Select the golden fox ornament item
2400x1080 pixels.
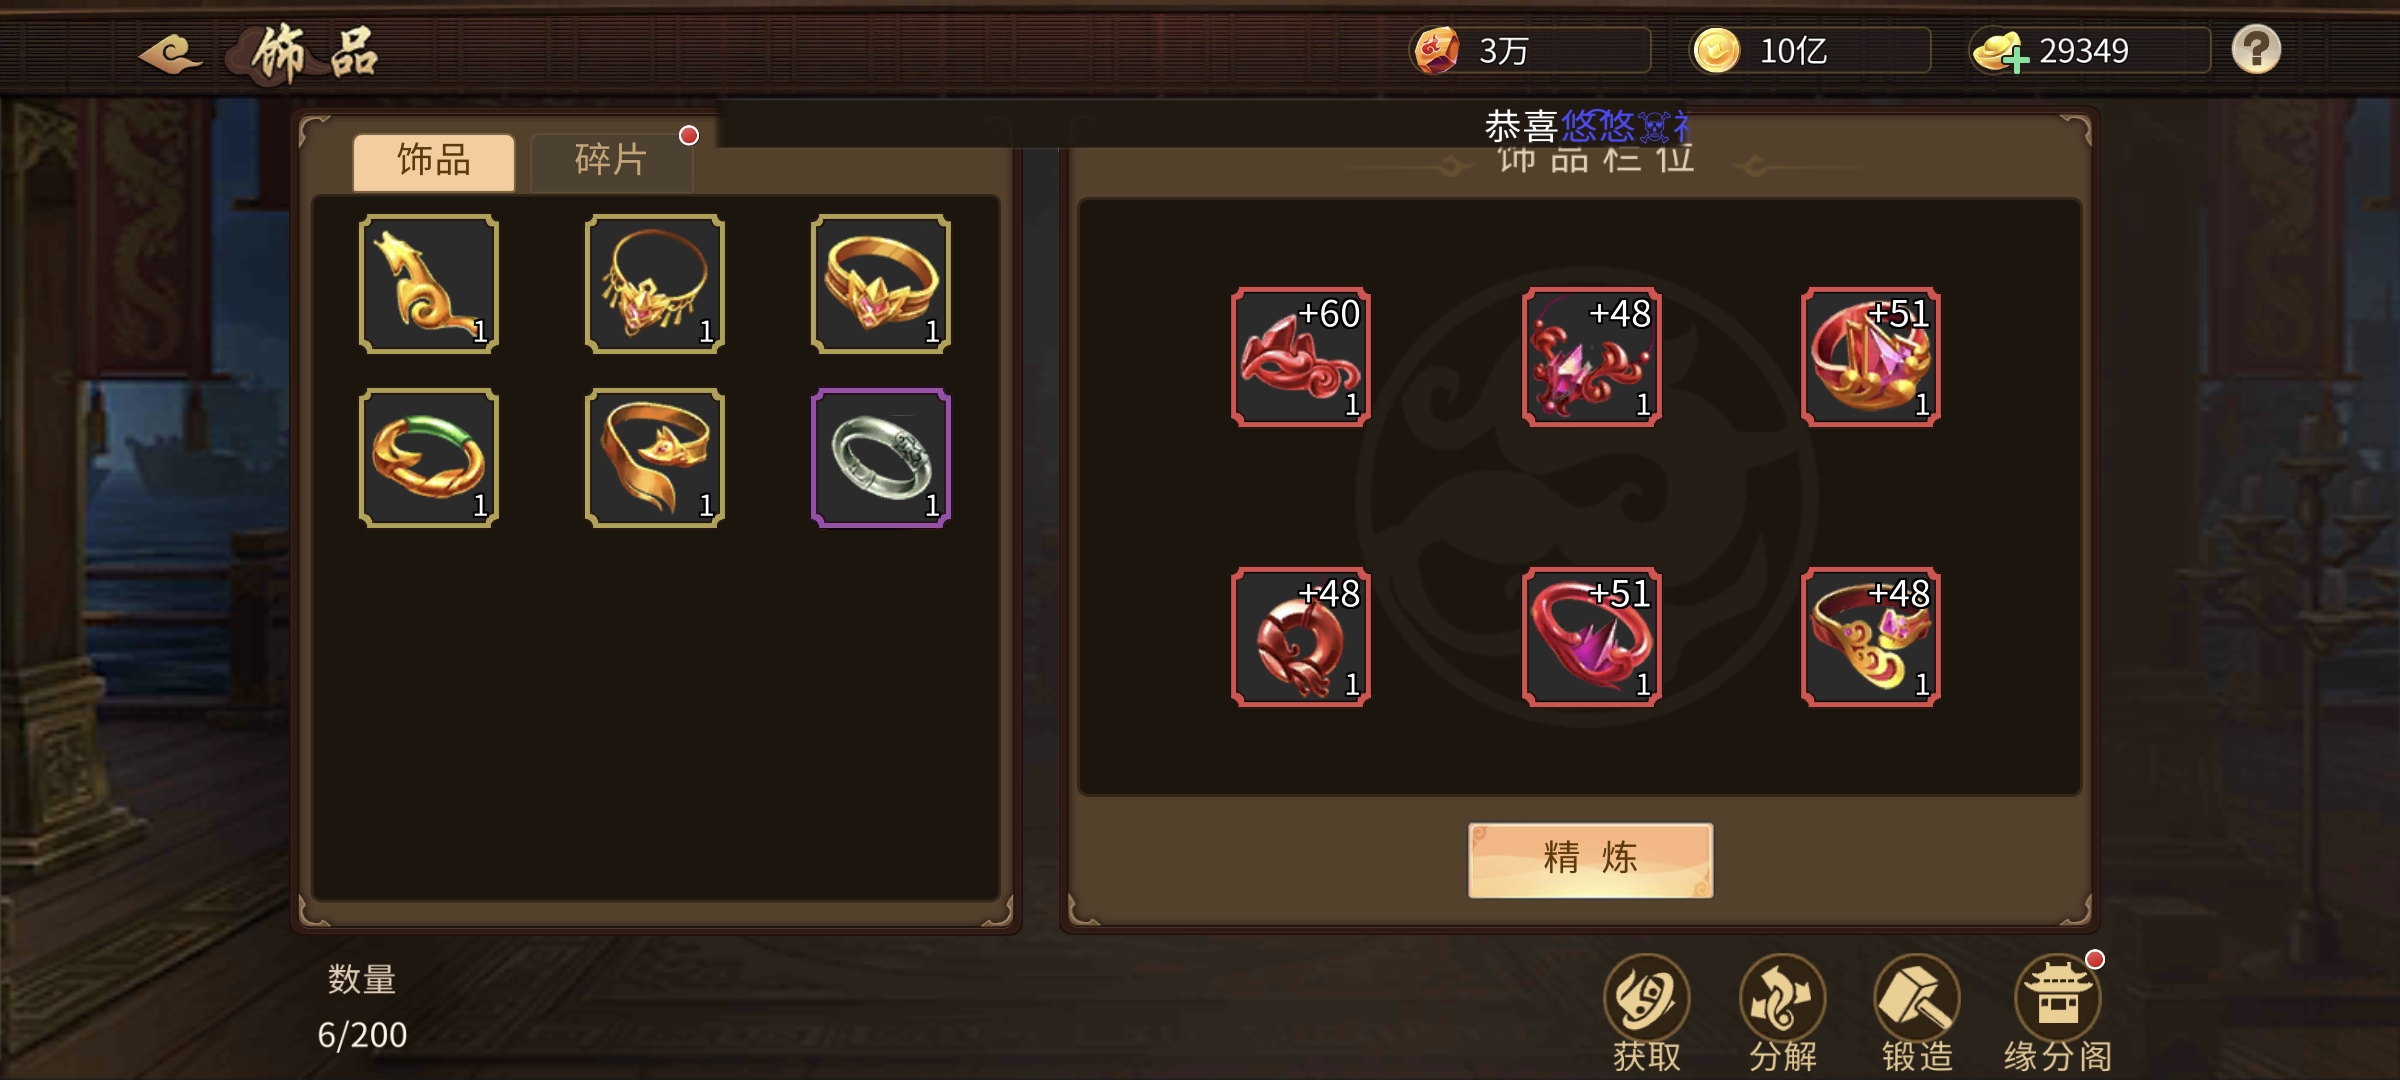click(429, 284)
